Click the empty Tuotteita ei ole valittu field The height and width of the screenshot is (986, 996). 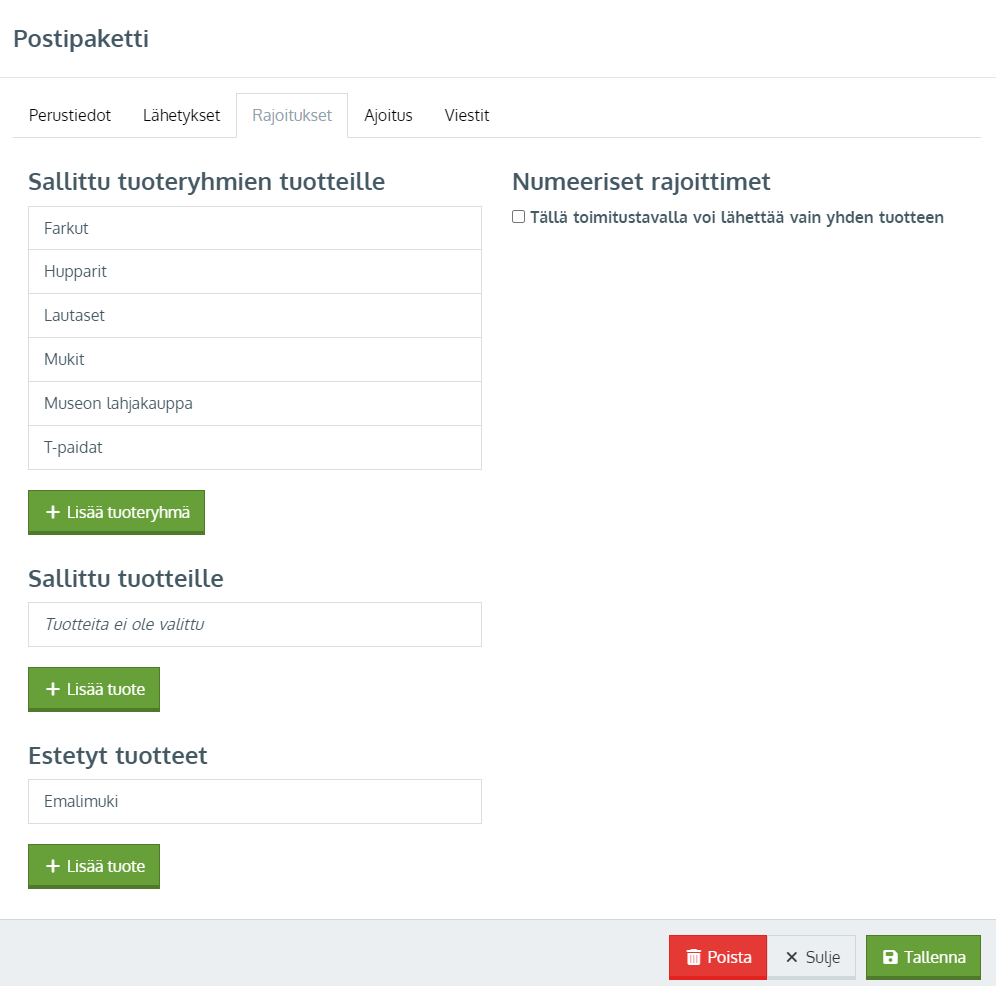[x=255, y=625]
